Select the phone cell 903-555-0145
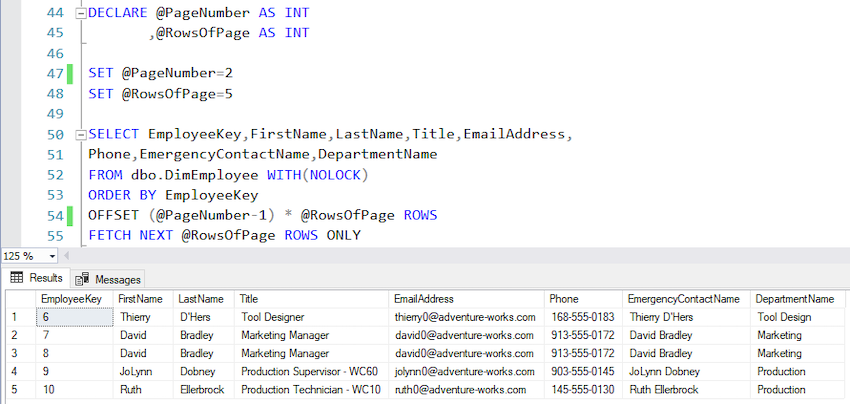 tap(583, 372)
